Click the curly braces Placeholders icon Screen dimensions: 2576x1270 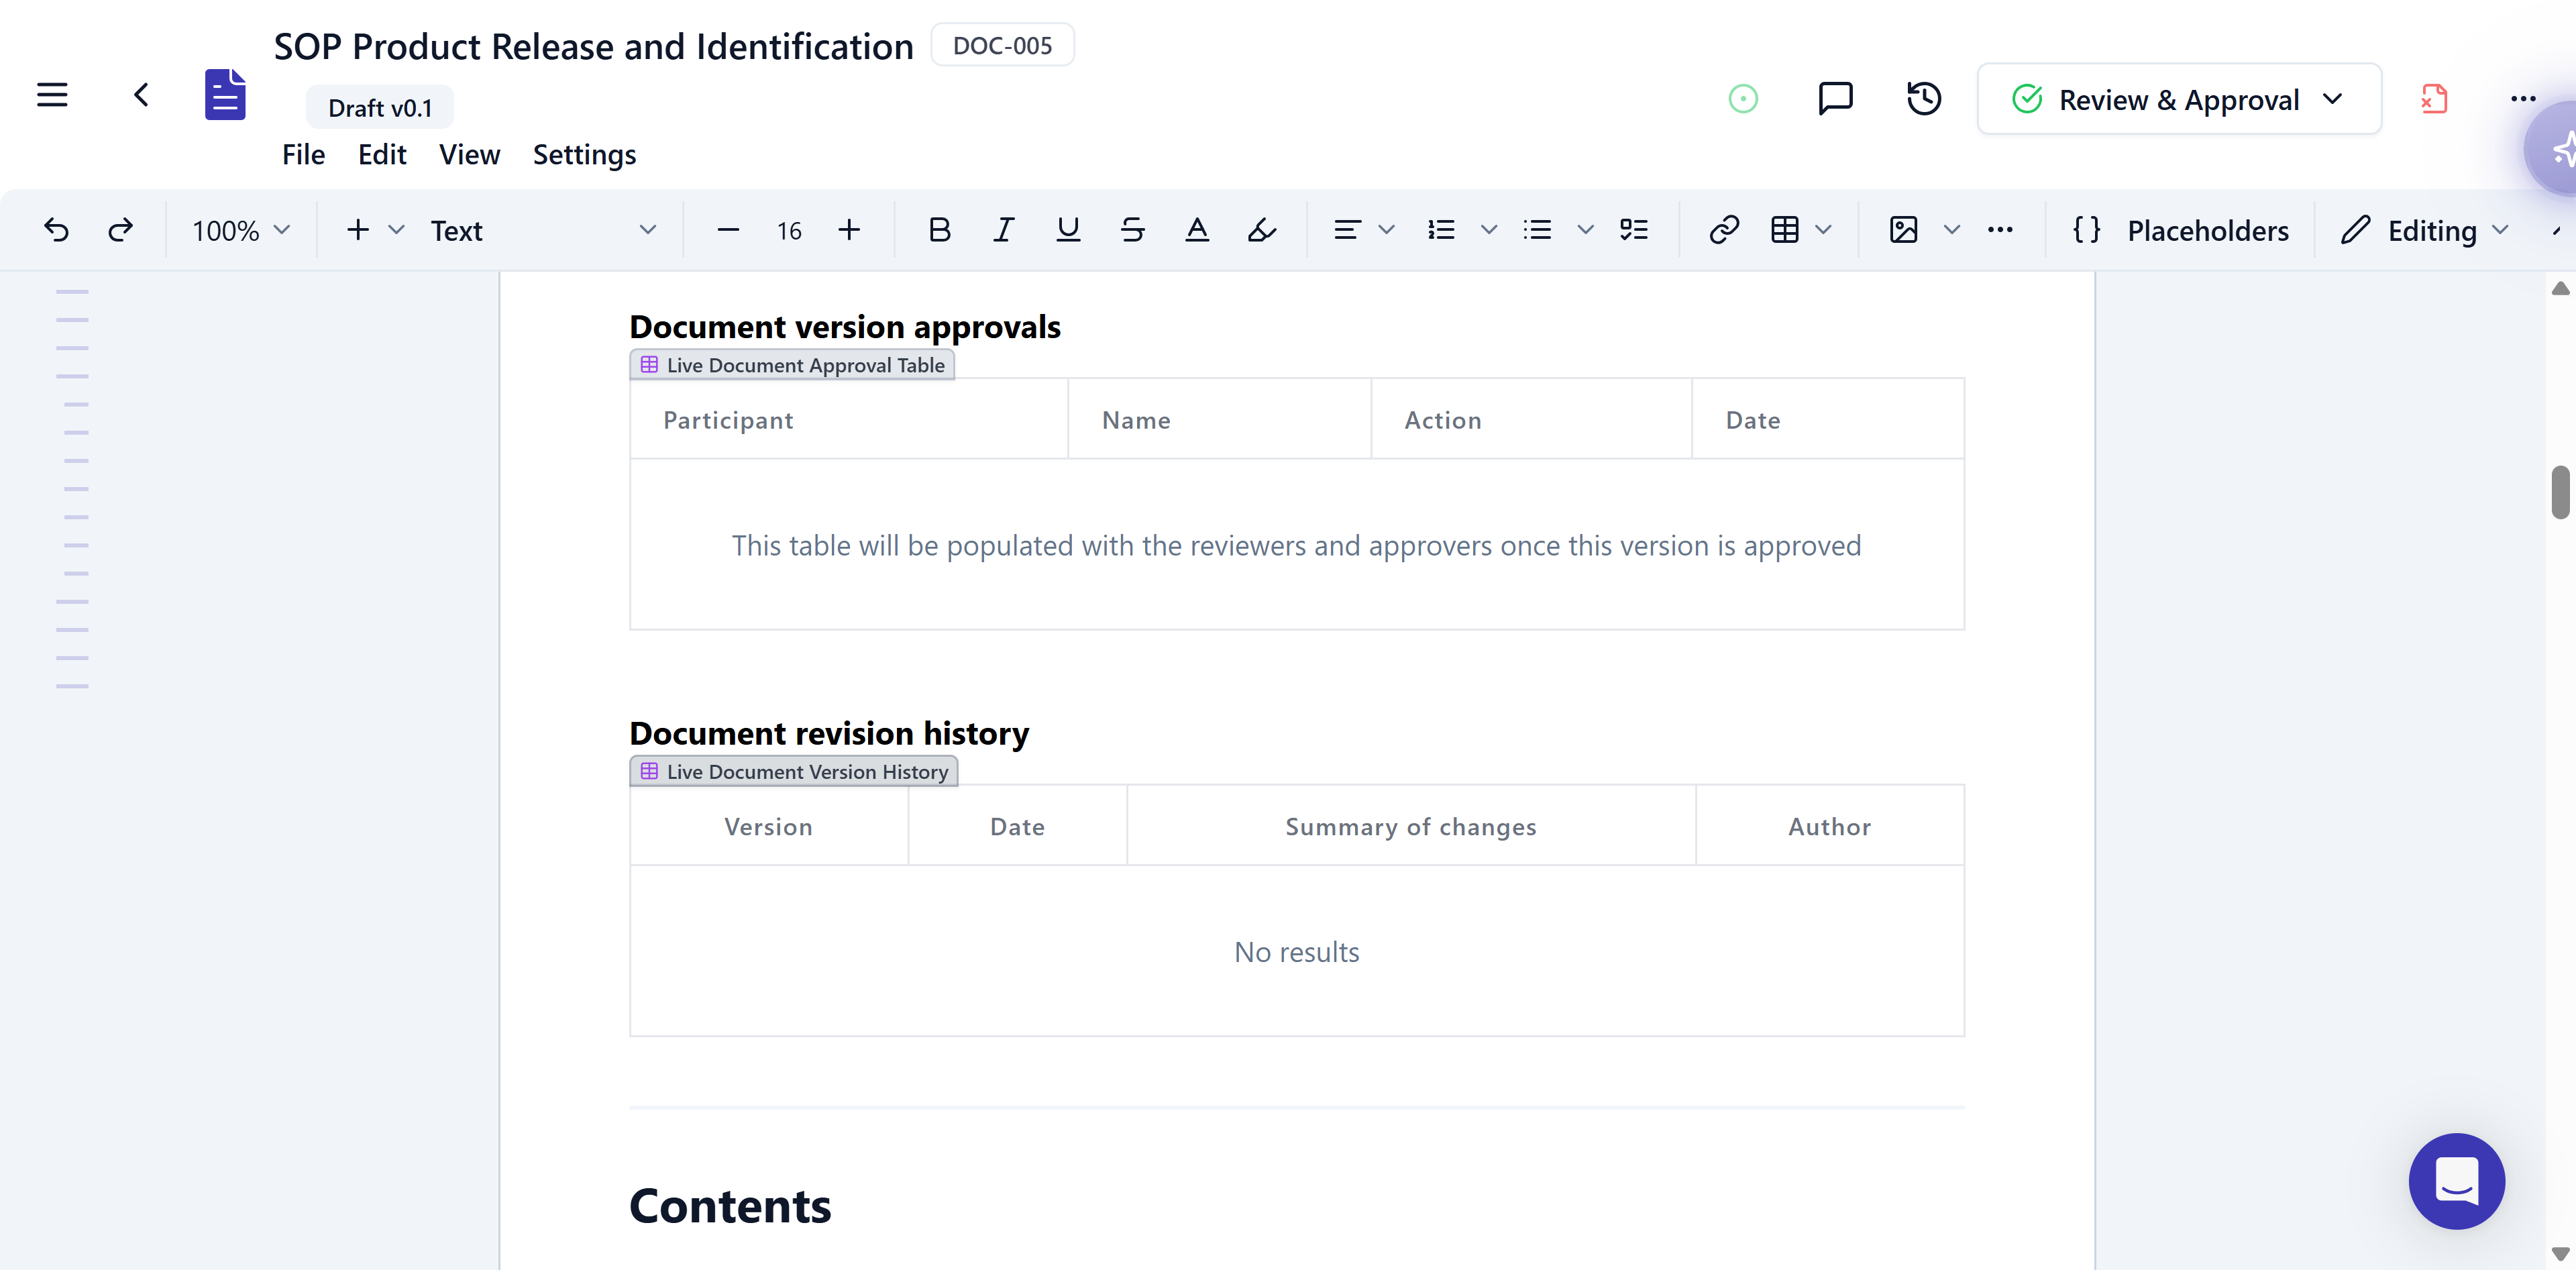click(x=2087, y=230)
